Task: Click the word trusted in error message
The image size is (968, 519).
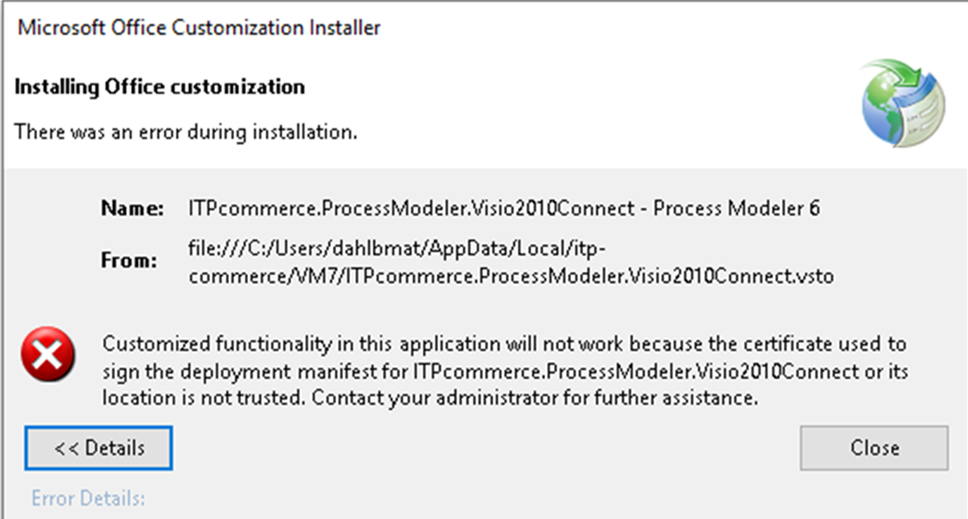Action: tap(275, 398)
